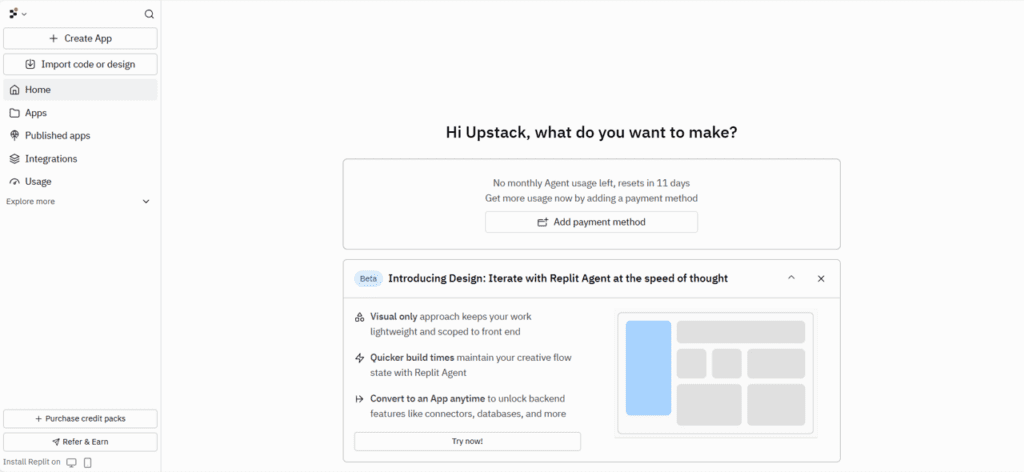This screenshot has width=1024, height=472.
Task: Click Add payment method button
Action: click(591, 222)
